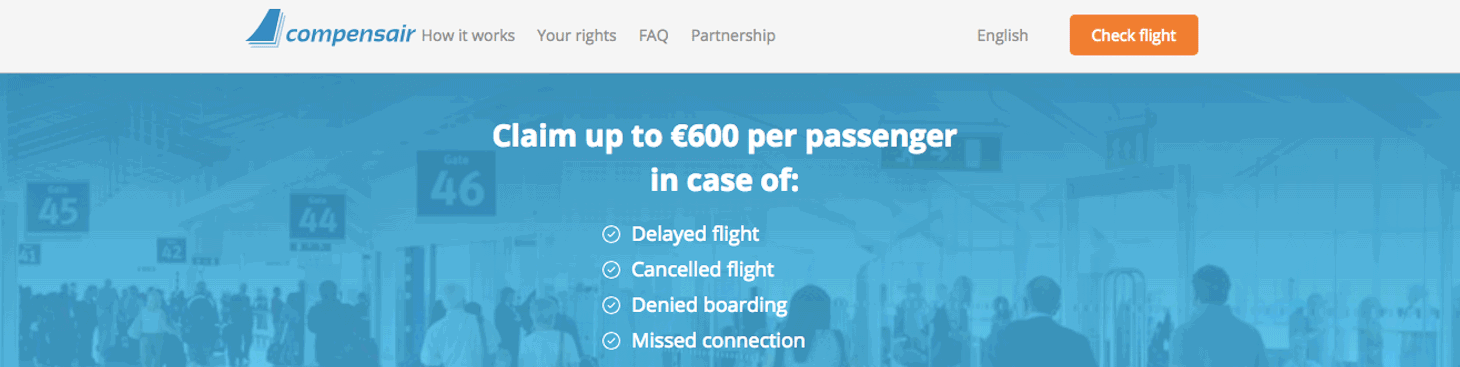Click the Gate 46 sign in background
The width and height of the screenshot is (1460, 367).
point(456,183)
